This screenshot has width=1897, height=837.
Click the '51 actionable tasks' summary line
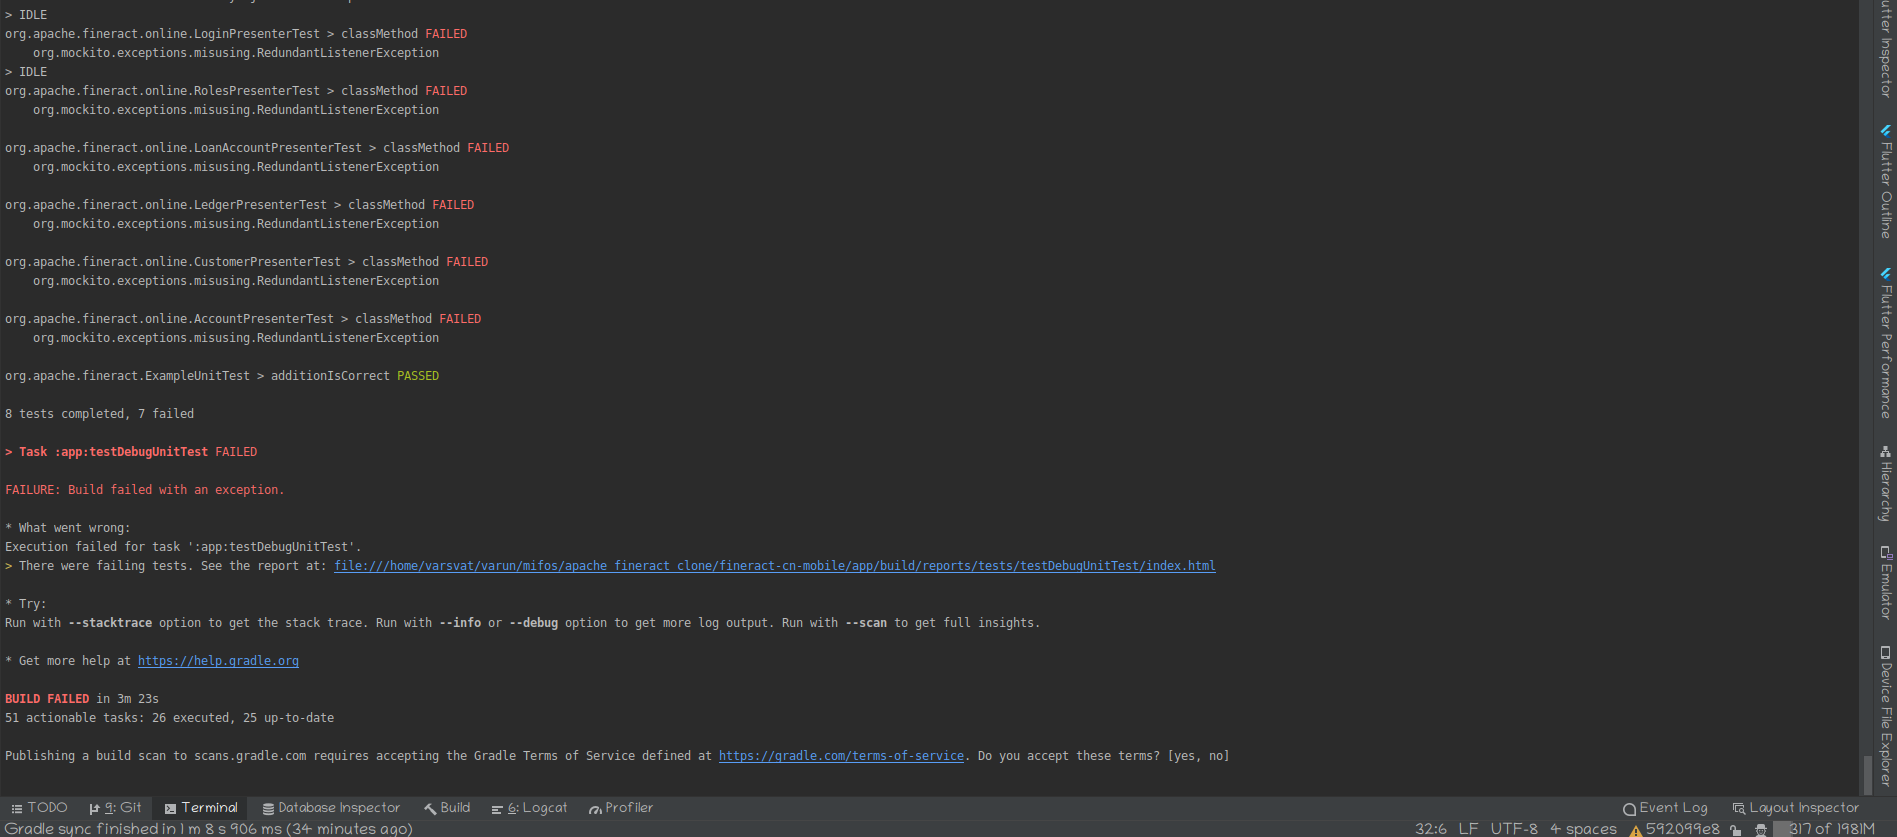pos(170,718)
